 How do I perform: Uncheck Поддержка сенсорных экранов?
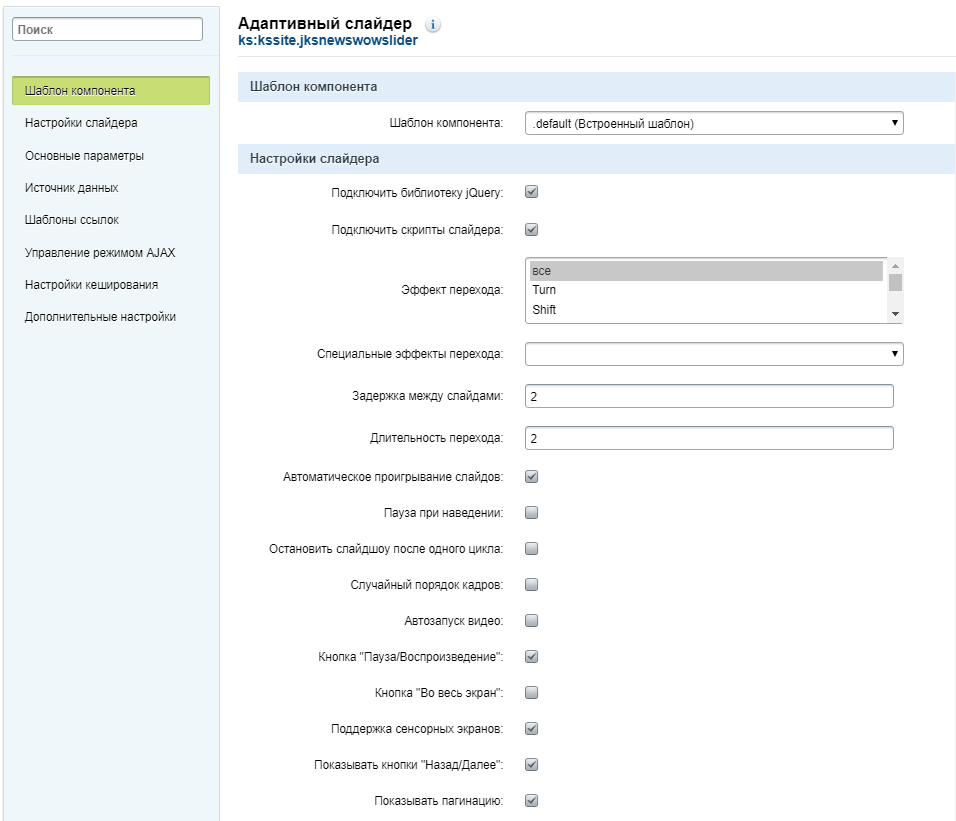pyautogui.click(x=532, y=728)
